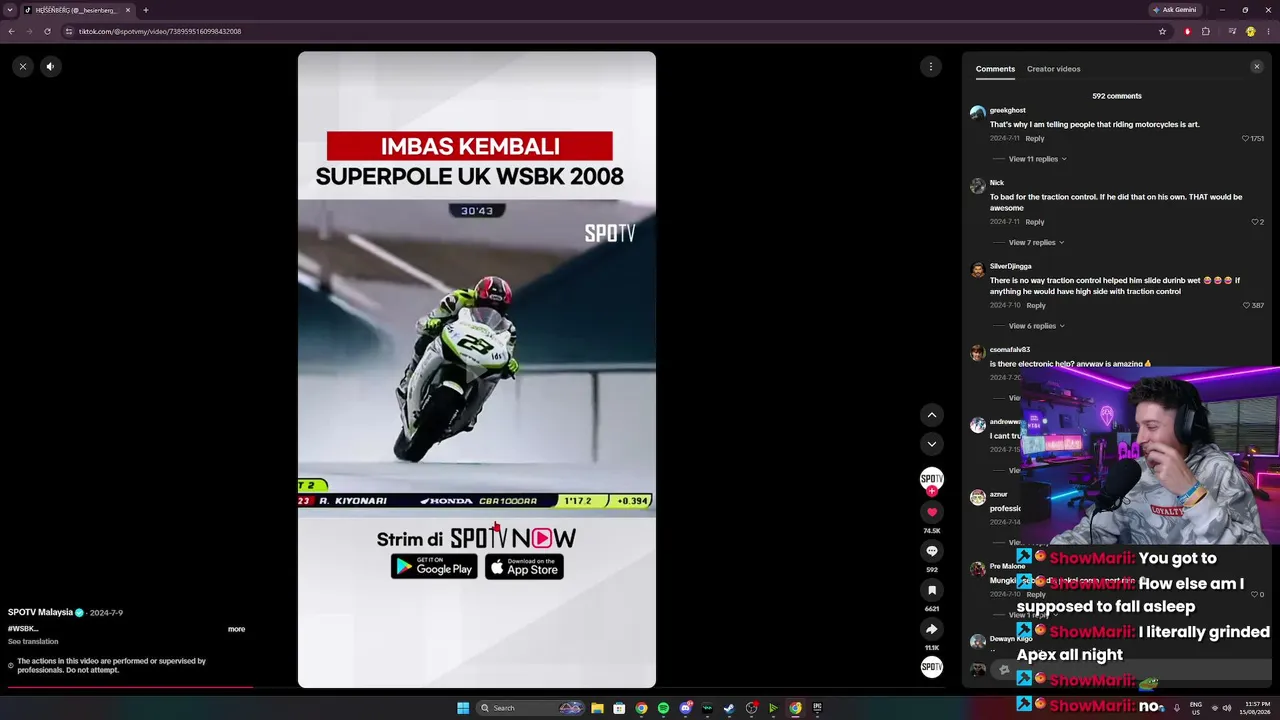The image size is (1280, 720).
Task: Switch to the Comments tab
Action: [995, 69]
